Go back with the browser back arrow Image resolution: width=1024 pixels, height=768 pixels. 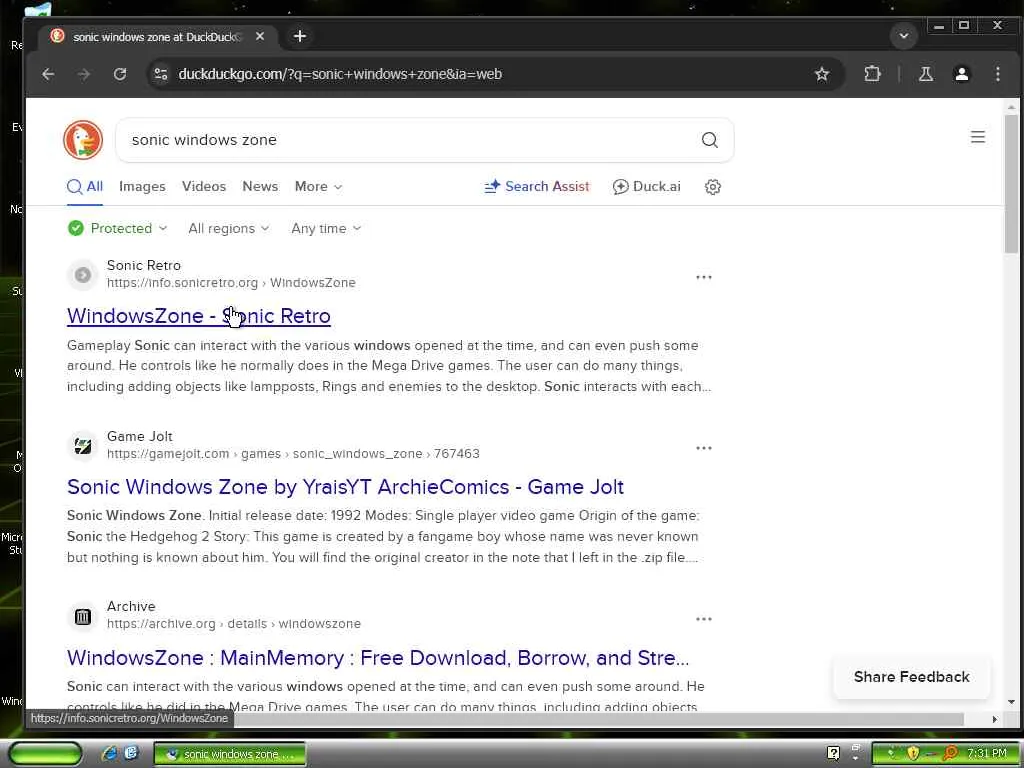(x=48, y=74)
